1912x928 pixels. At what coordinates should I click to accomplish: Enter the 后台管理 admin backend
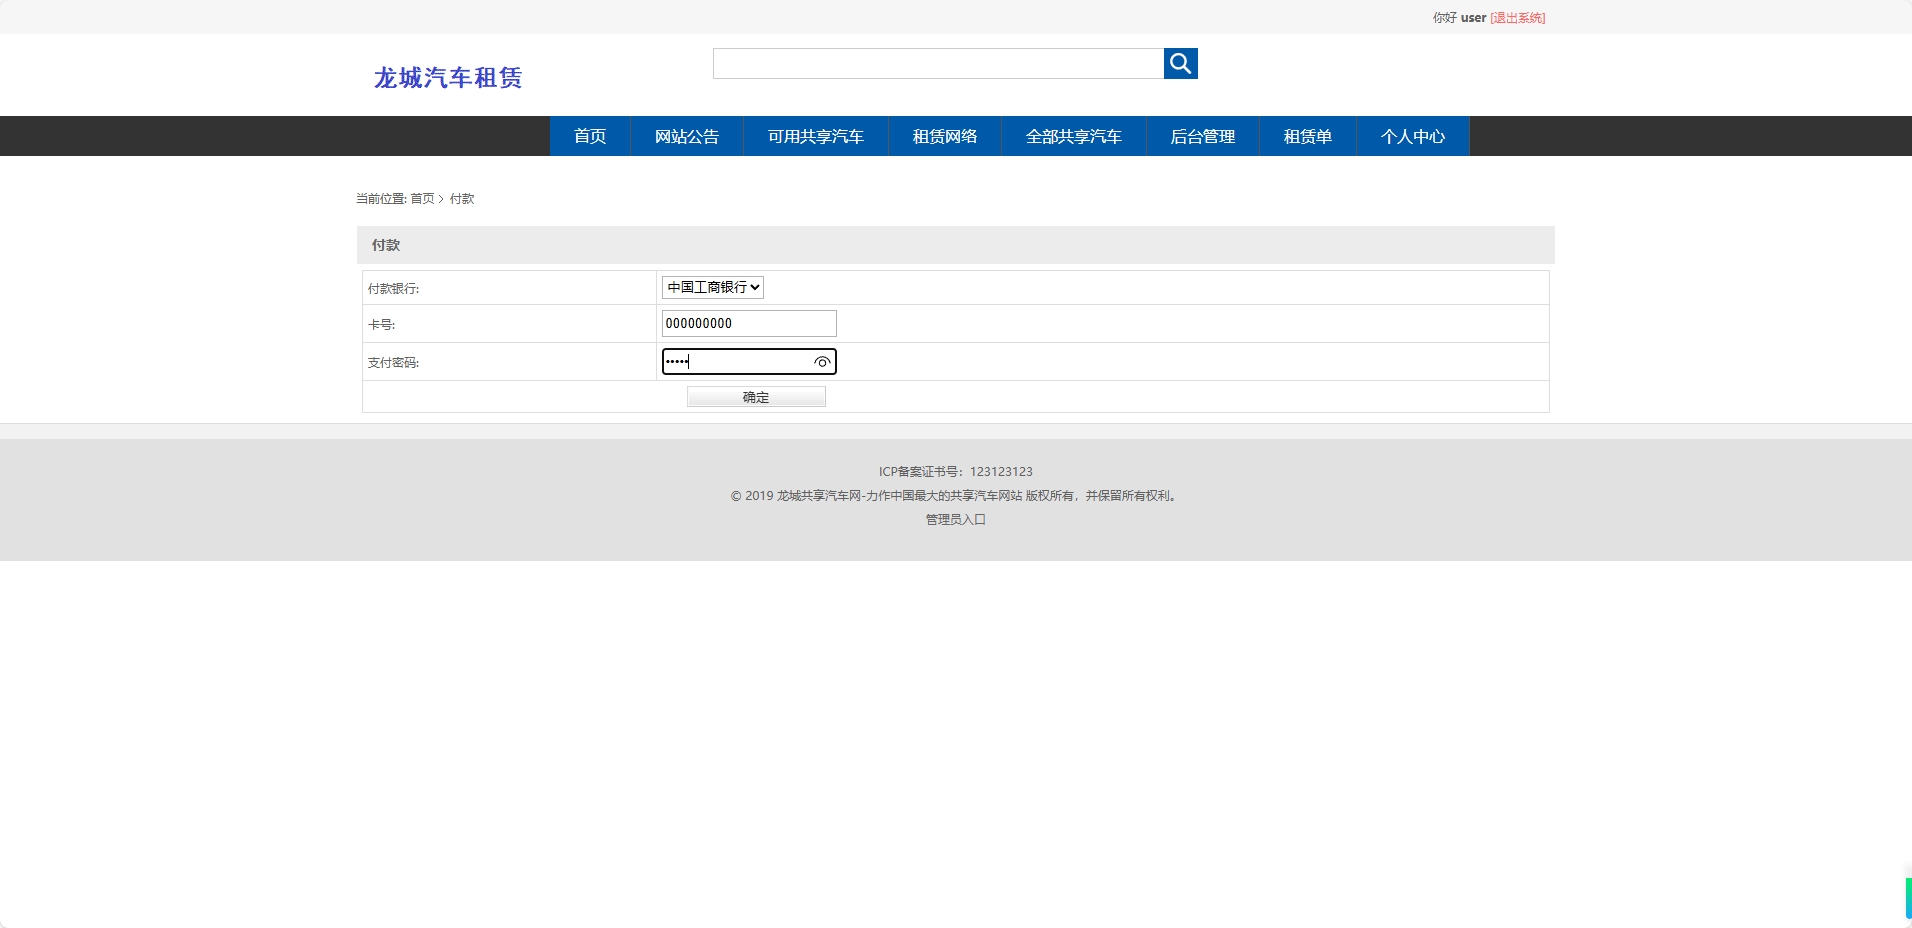1203,136
